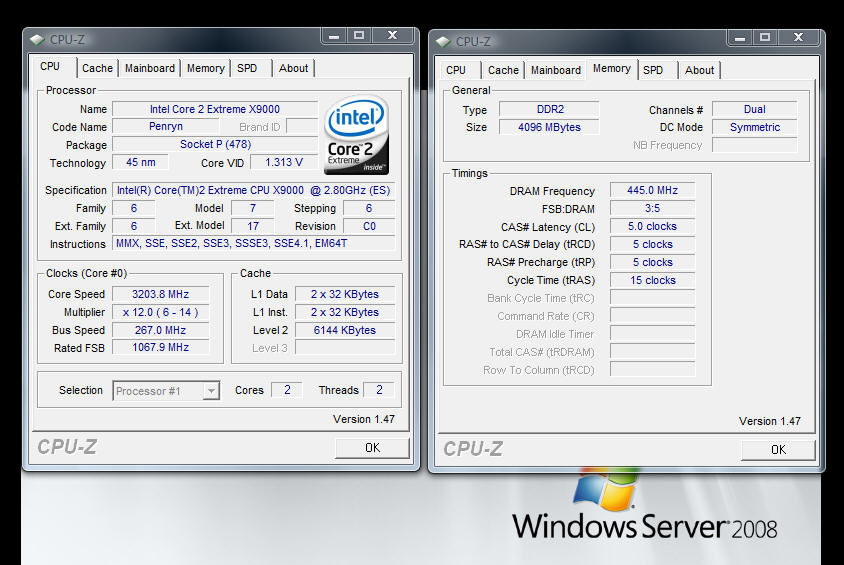Screen dimensions: 844x565
Task: Select the CPU tab in left window
Action: click(x=50, y=66)
